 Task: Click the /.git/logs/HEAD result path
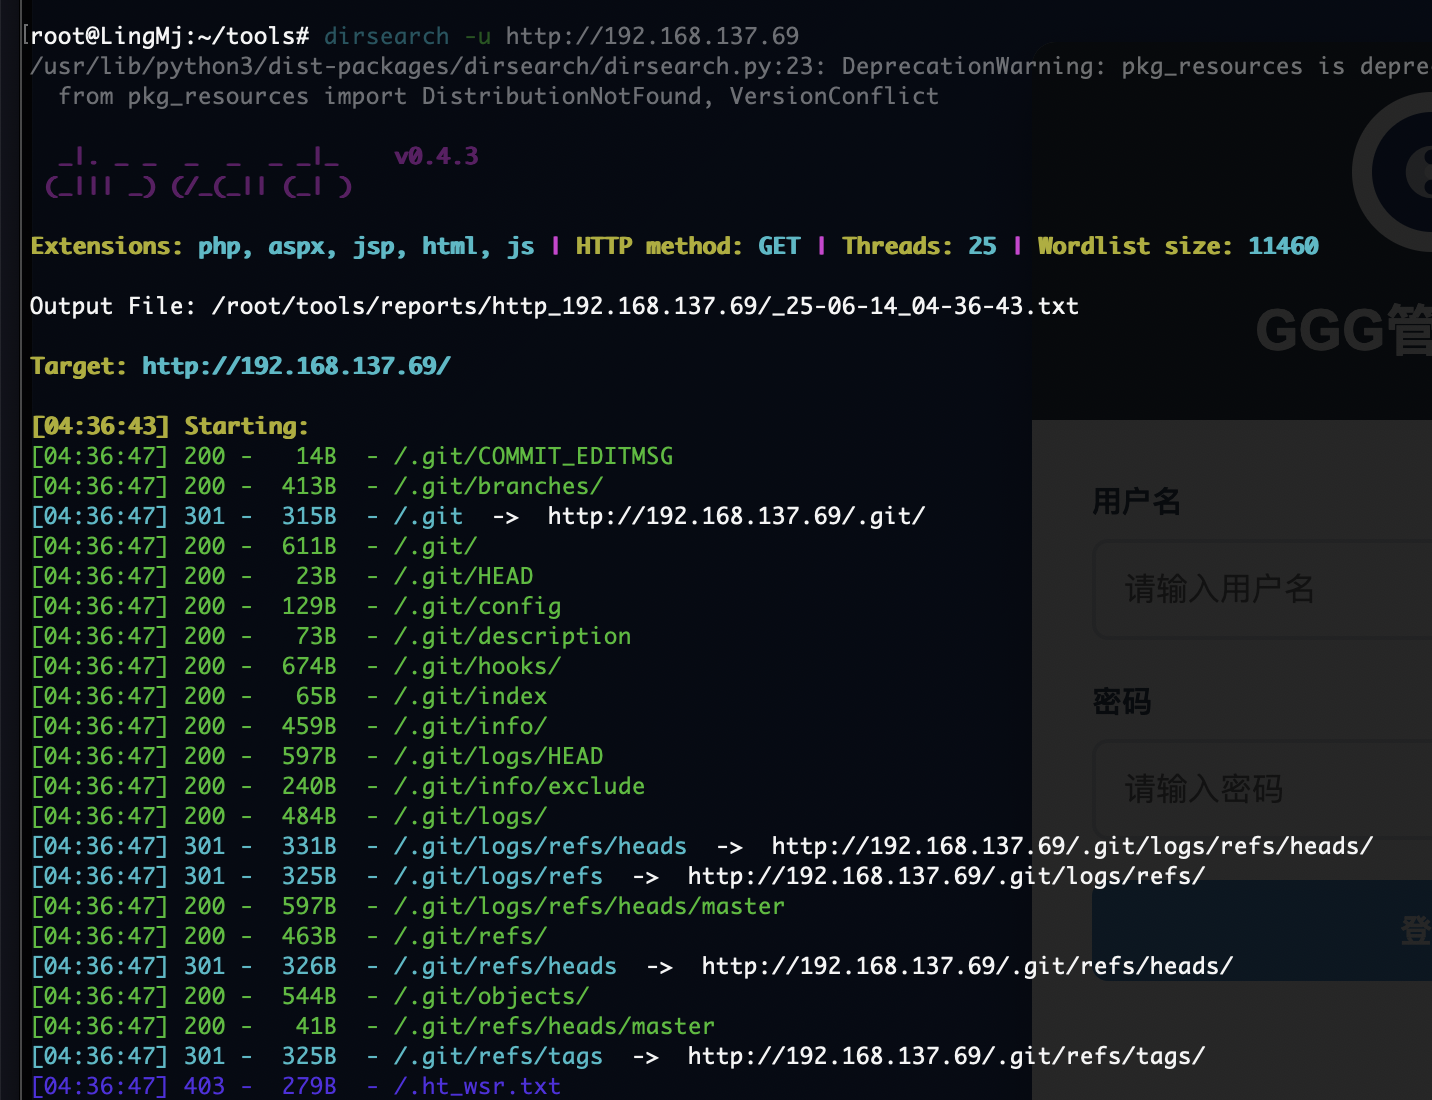click(x=498, y=756)
